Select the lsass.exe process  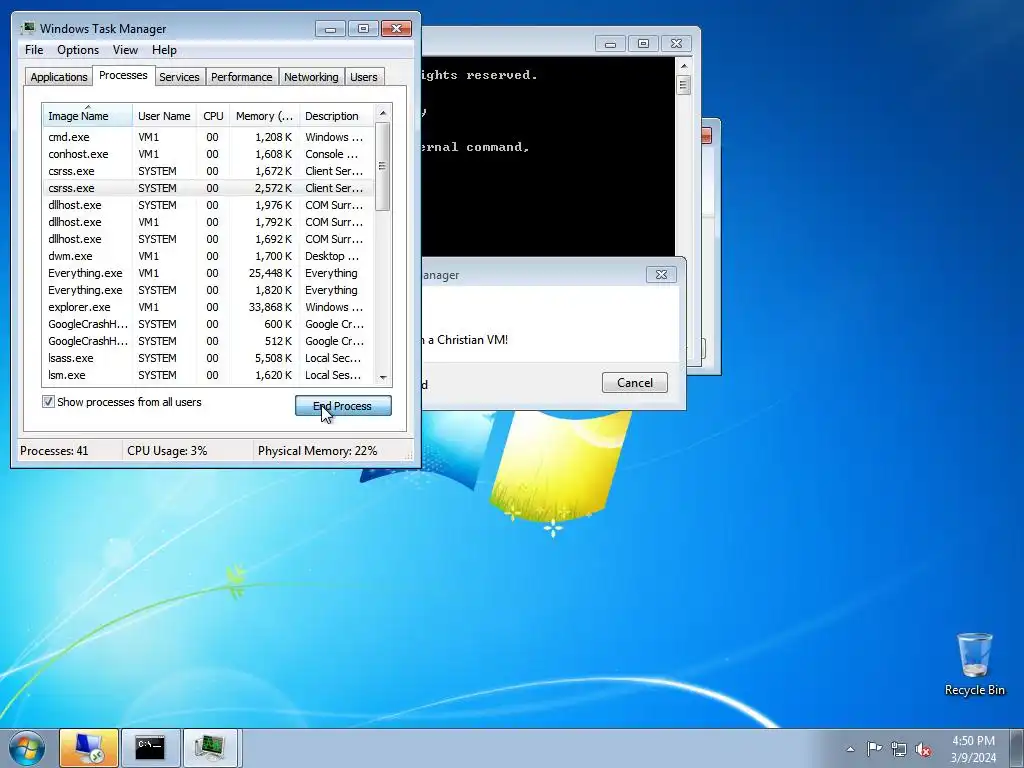click(x=209, y=358)
